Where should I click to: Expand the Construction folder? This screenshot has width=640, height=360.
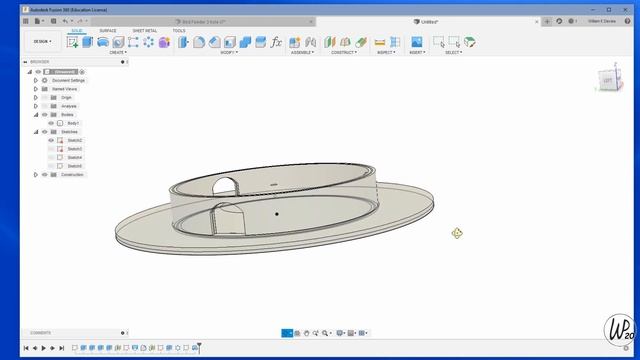(36, 175)
